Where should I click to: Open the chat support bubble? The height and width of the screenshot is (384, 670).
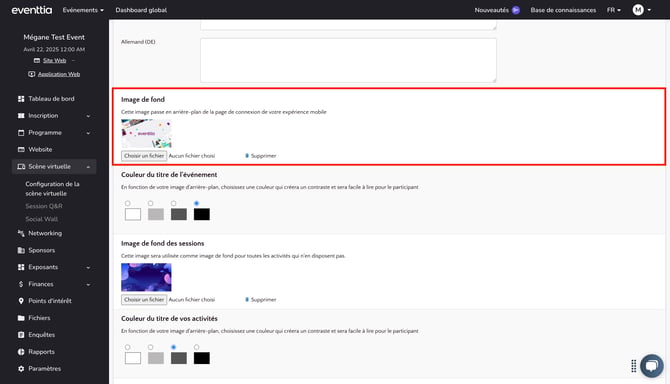click(652, 366)
